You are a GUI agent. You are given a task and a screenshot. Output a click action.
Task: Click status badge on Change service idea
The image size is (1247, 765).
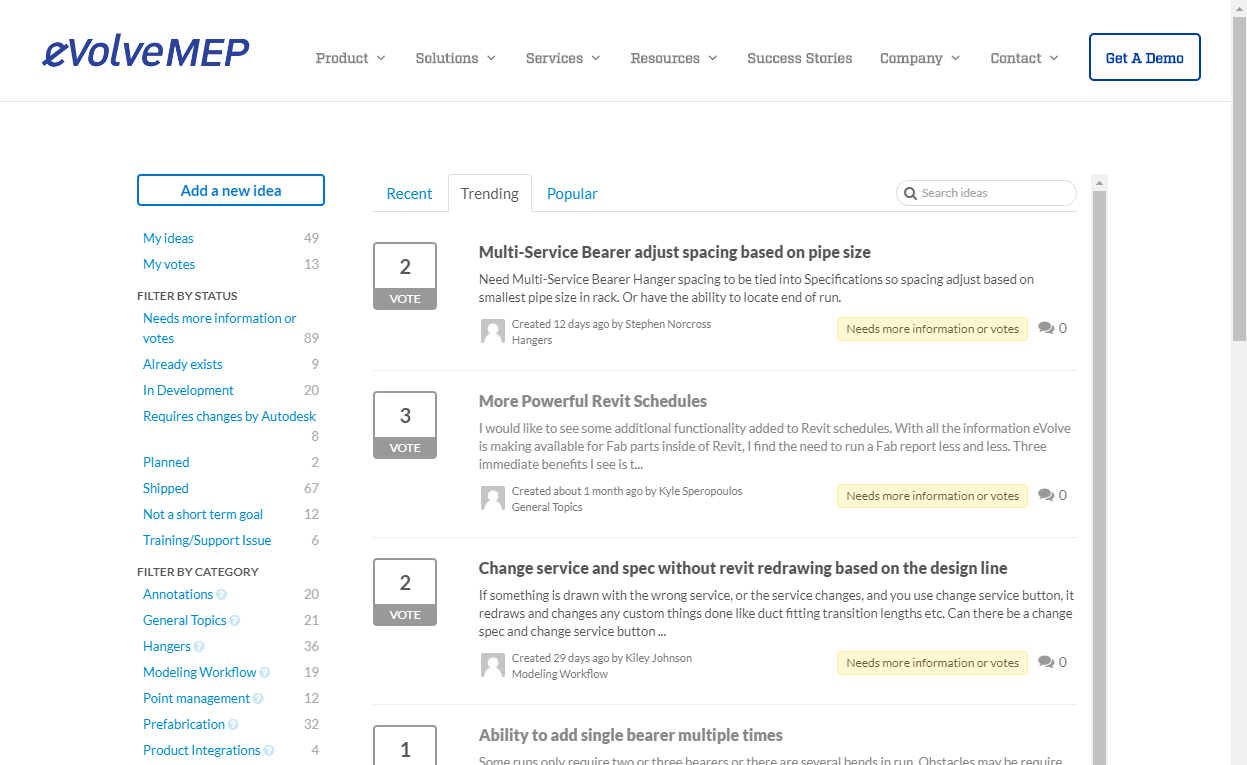(x=932, y=663)
